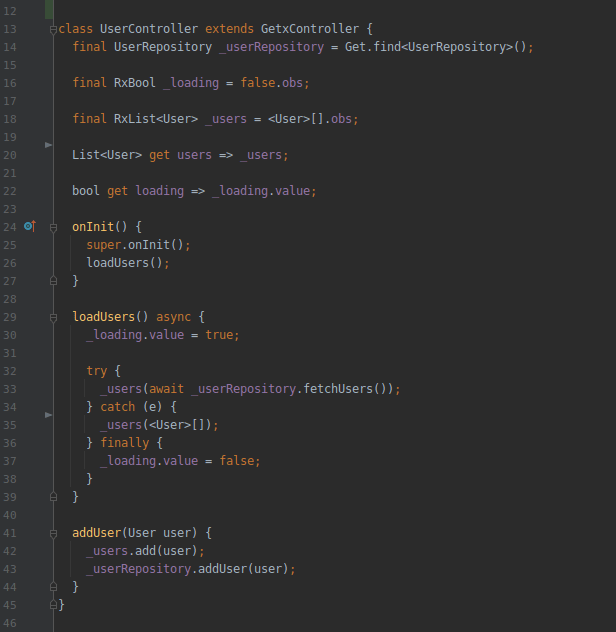Viewport: 616px width, 632px height.
Task: Click the loading getter name on line 22
Action: click(159, 191)
